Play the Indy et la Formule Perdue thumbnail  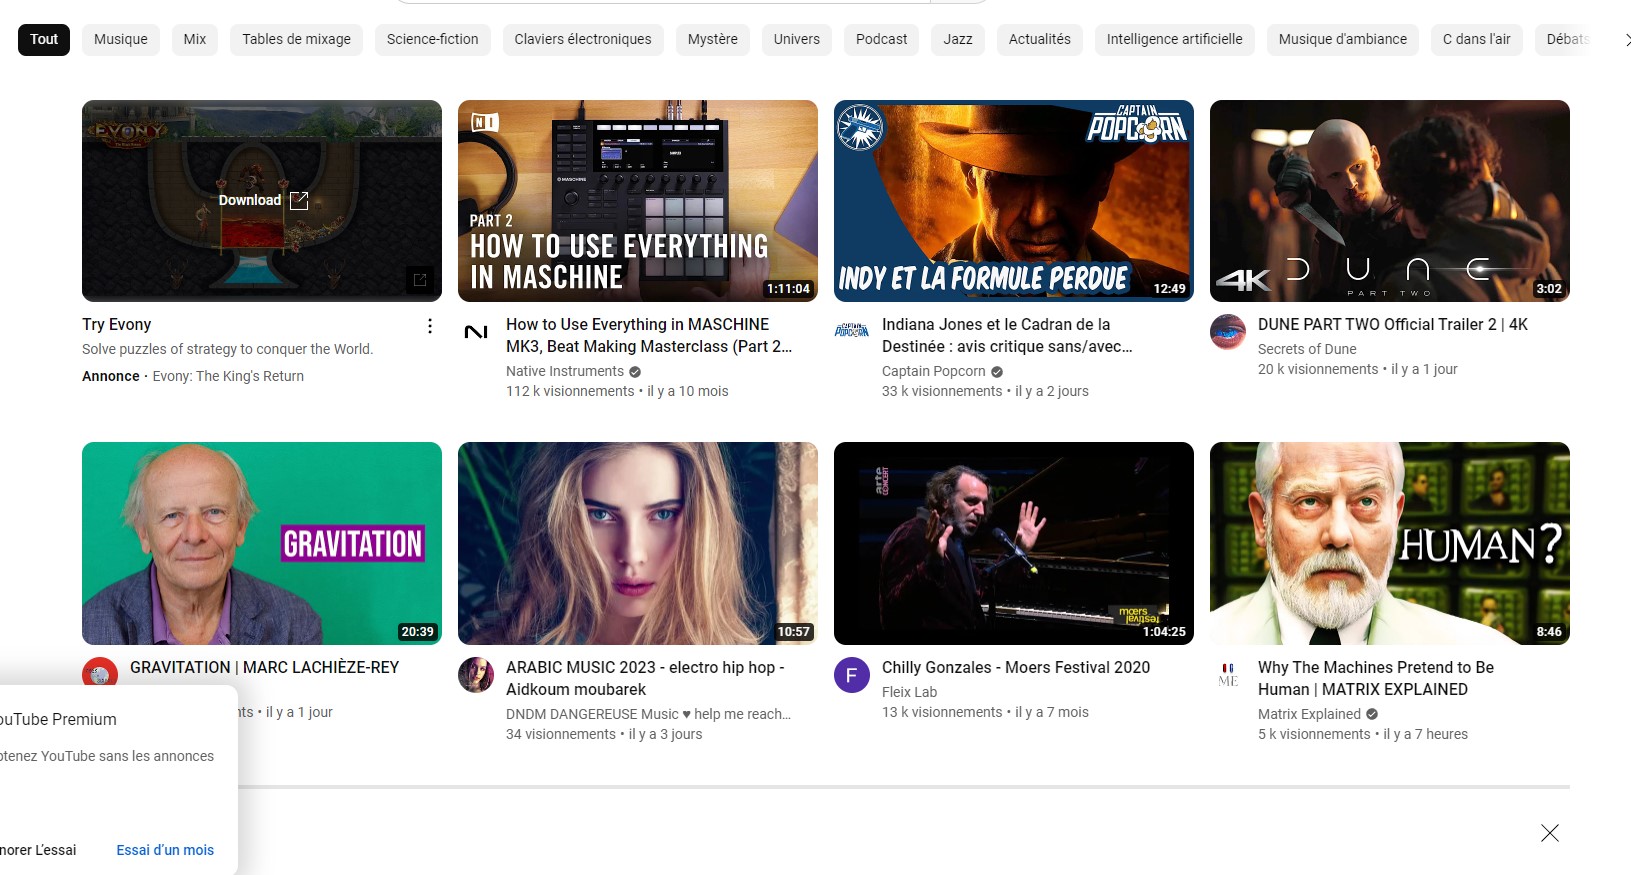tap(1013, 200)
